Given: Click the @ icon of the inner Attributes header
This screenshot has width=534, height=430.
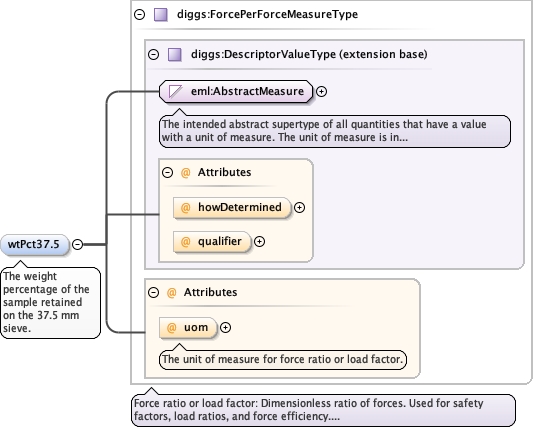Looking at the screenshot, I should 186,173.
